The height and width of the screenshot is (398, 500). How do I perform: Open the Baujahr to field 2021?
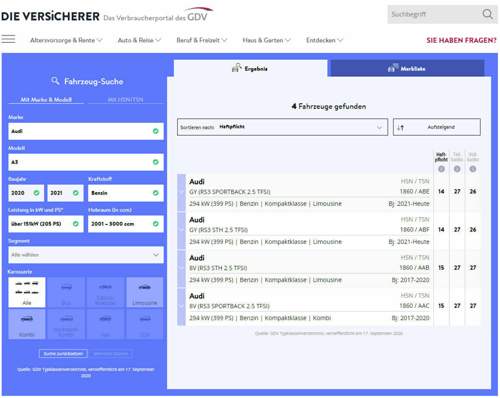tap(65, 193)
